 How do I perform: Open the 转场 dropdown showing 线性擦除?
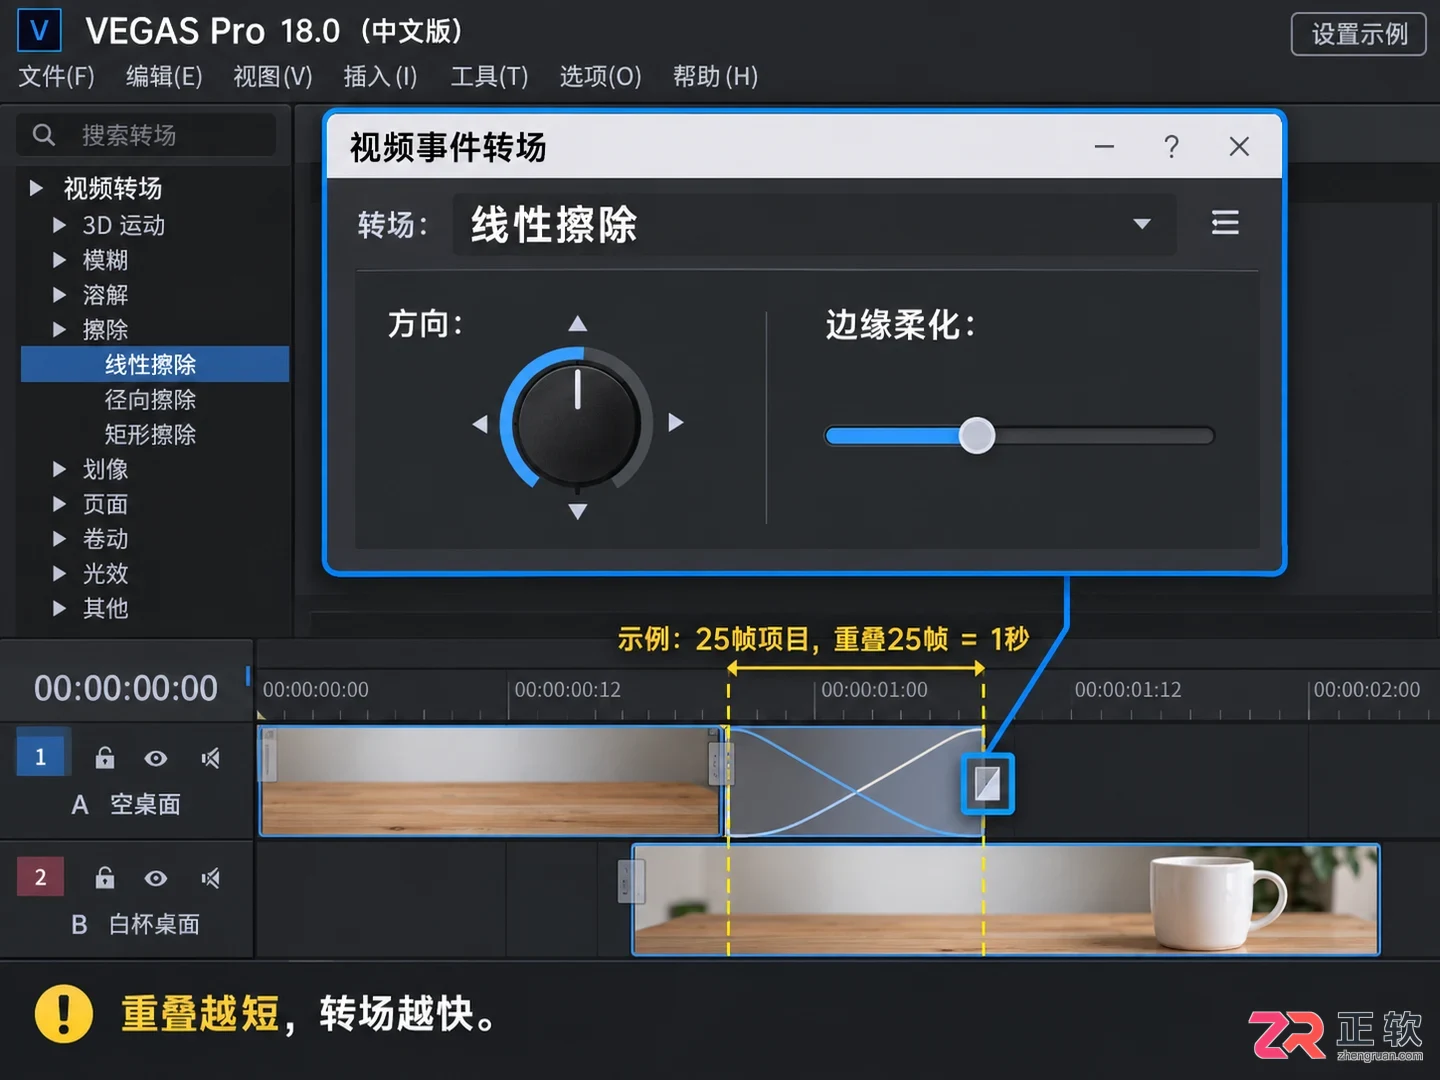(x=814, y=224)
